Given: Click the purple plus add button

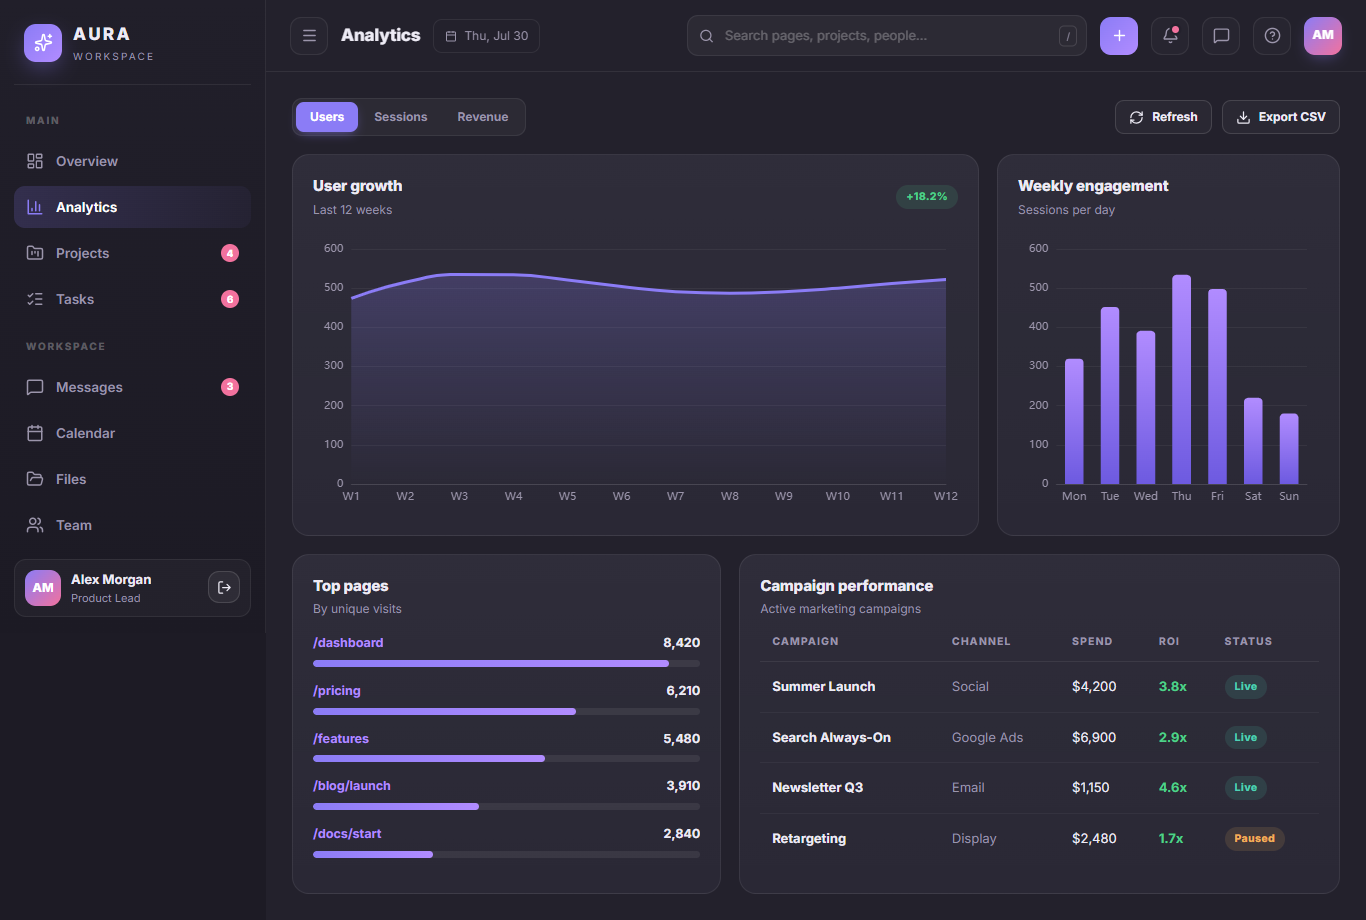Looking at the screenshot, I should coord(1119,36).
